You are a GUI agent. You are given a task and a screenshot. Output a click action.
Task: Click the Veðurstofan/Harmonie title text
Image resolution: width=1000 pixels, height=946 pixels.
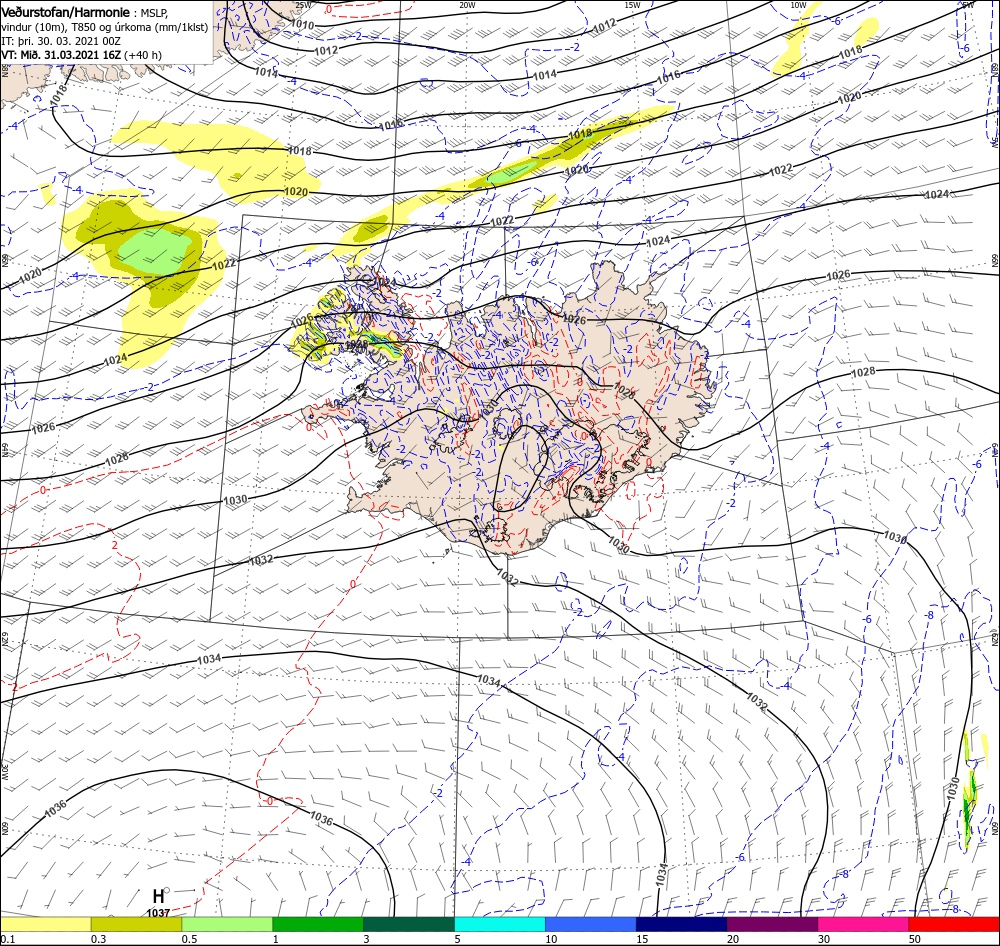point(65,12)
